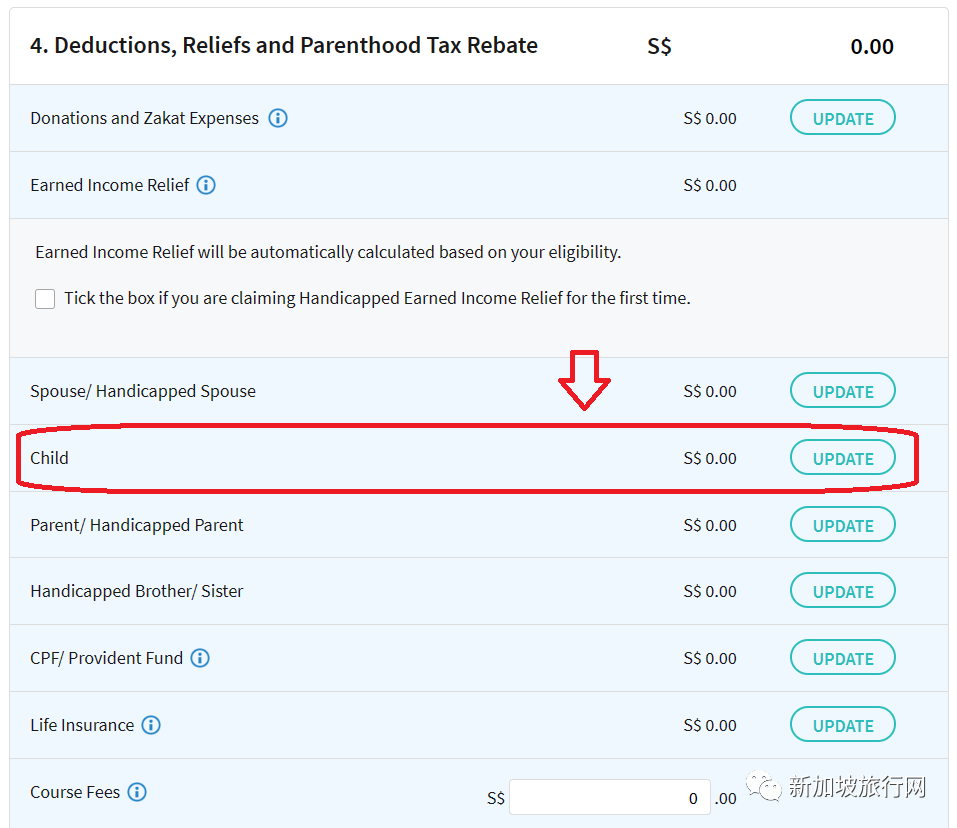Show CPF/ Provident Fund info tooltip

200,658
